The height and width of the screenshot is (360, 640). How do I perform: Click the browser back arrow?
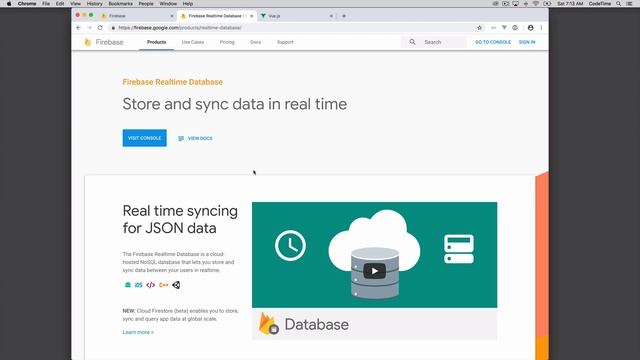[79, 28]
